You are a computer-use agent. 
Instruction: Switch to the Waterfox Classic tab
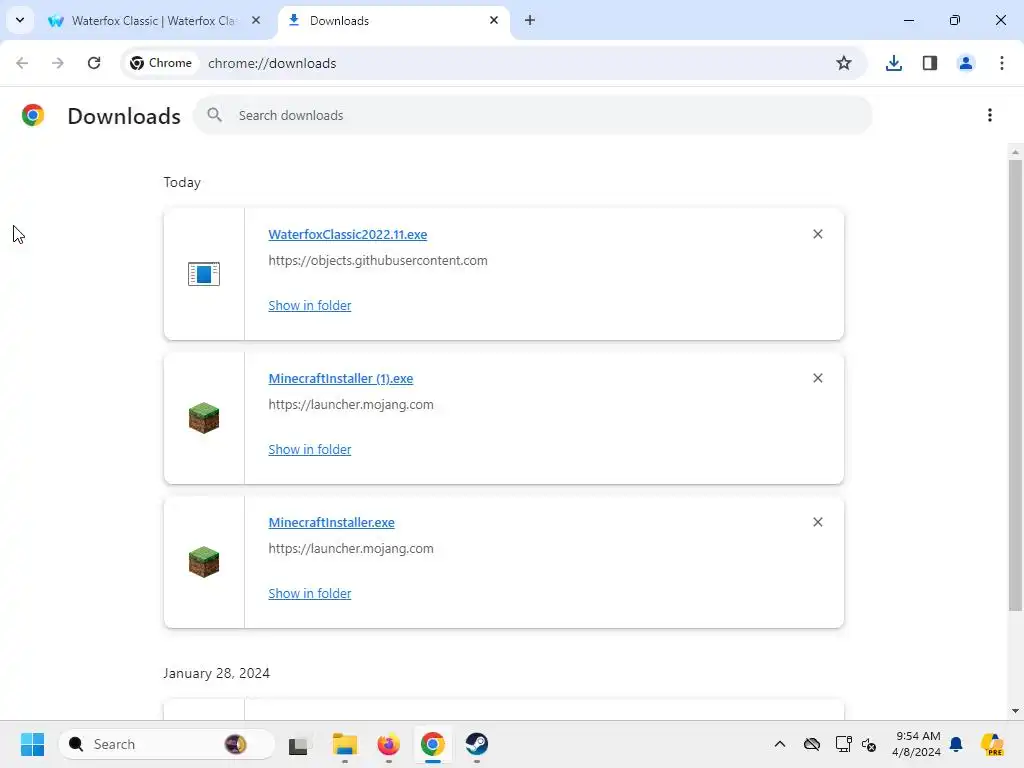coord(154,20)
